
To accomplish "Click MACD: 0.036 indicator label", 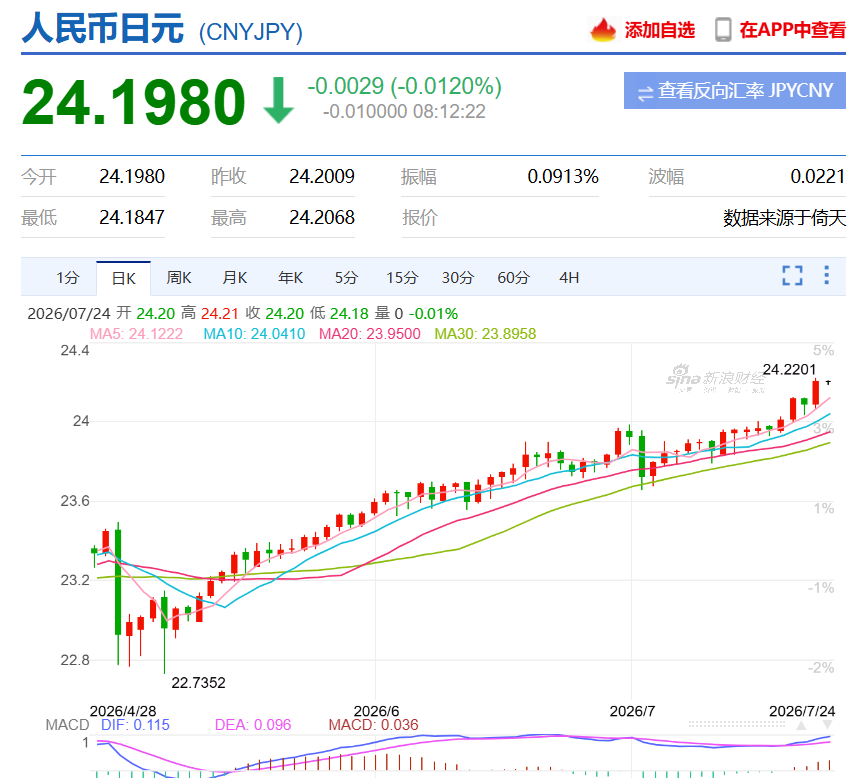I will (373, 725).
